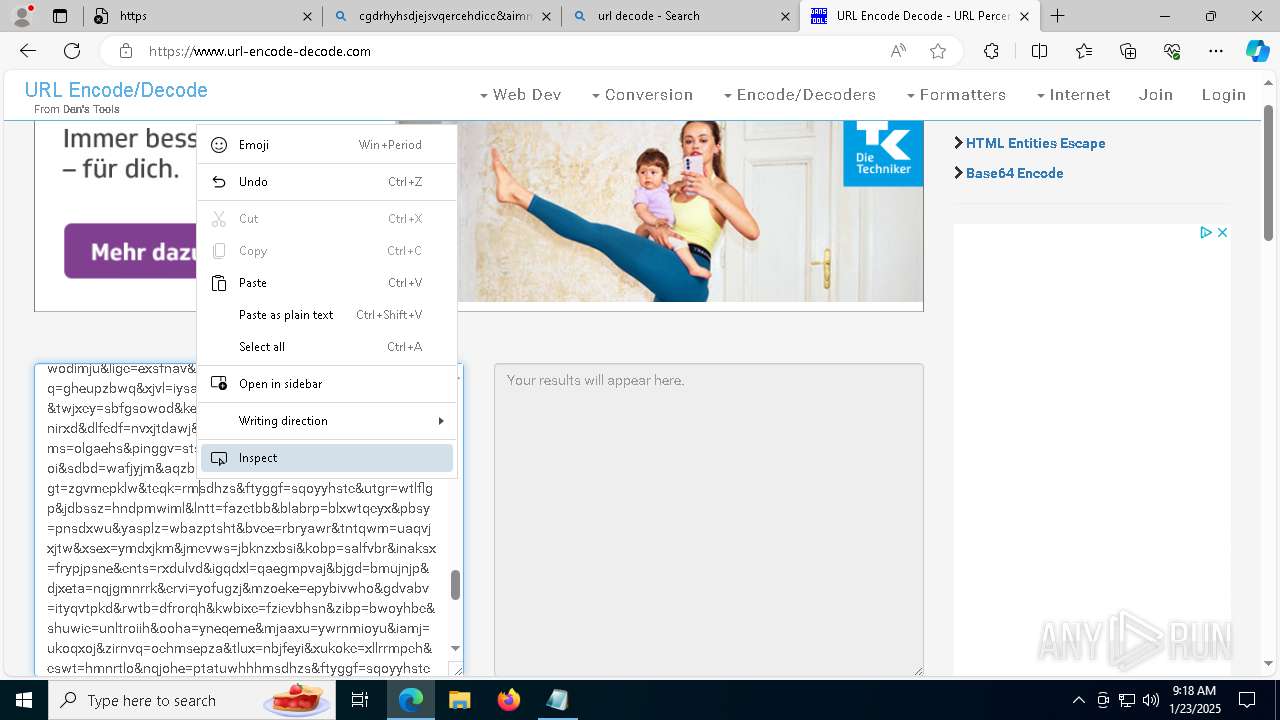The height and width of the screenshot is (720, 1280).
Task: Open the Extensions puzzle icon
Action: coord(991,51)
